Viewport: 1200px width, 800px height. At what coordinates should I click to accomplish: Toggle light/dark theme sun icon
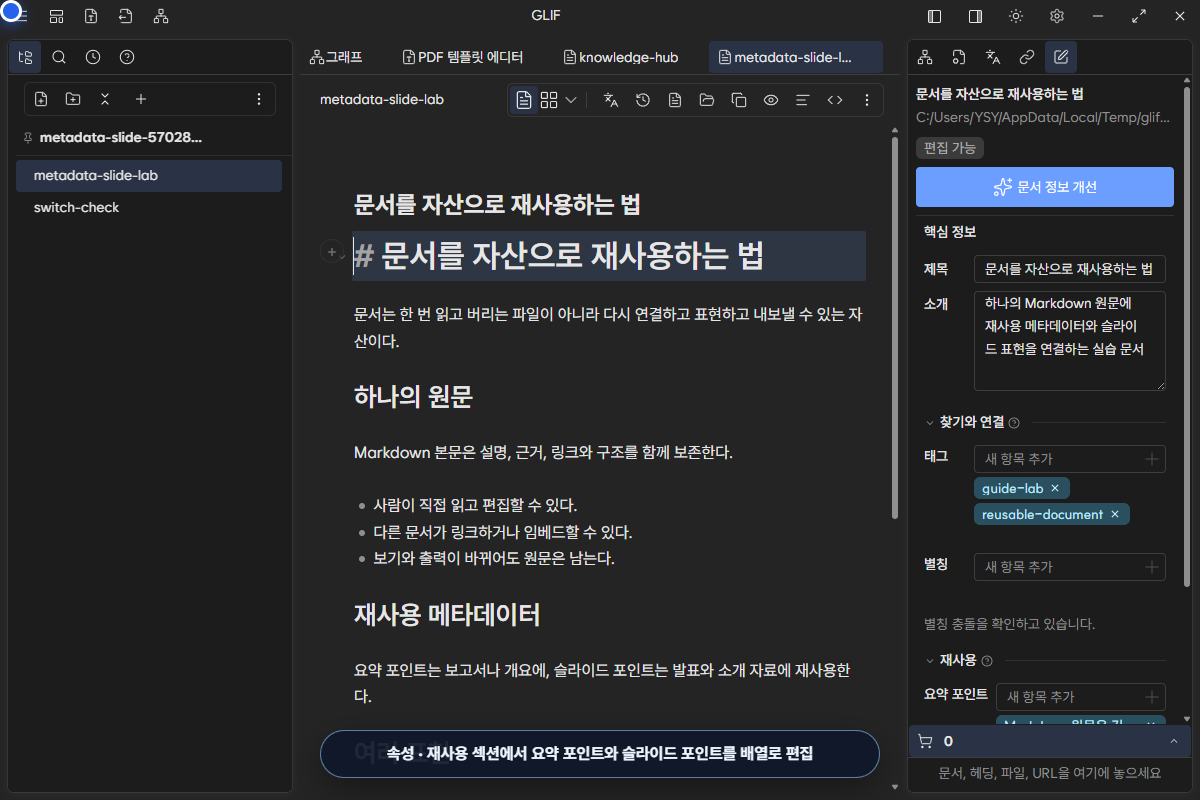pyautogui.click(x=1016, y=16)
